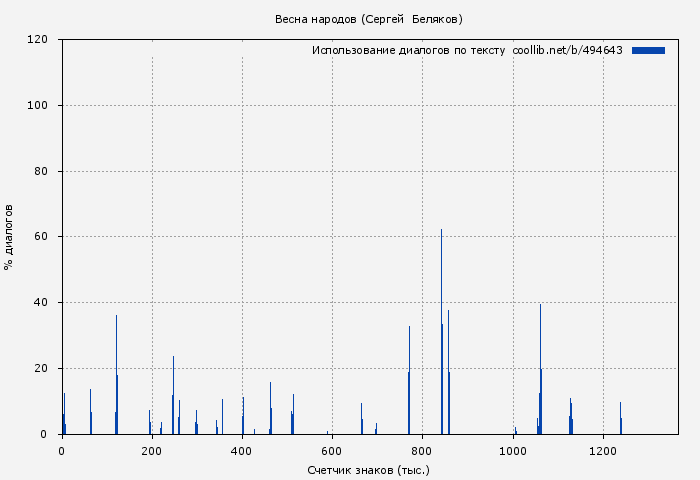Select the "Счетчик знаков (тыс.)" x-axis label
This screenshot has height=480, width=700.
(369, 469)
